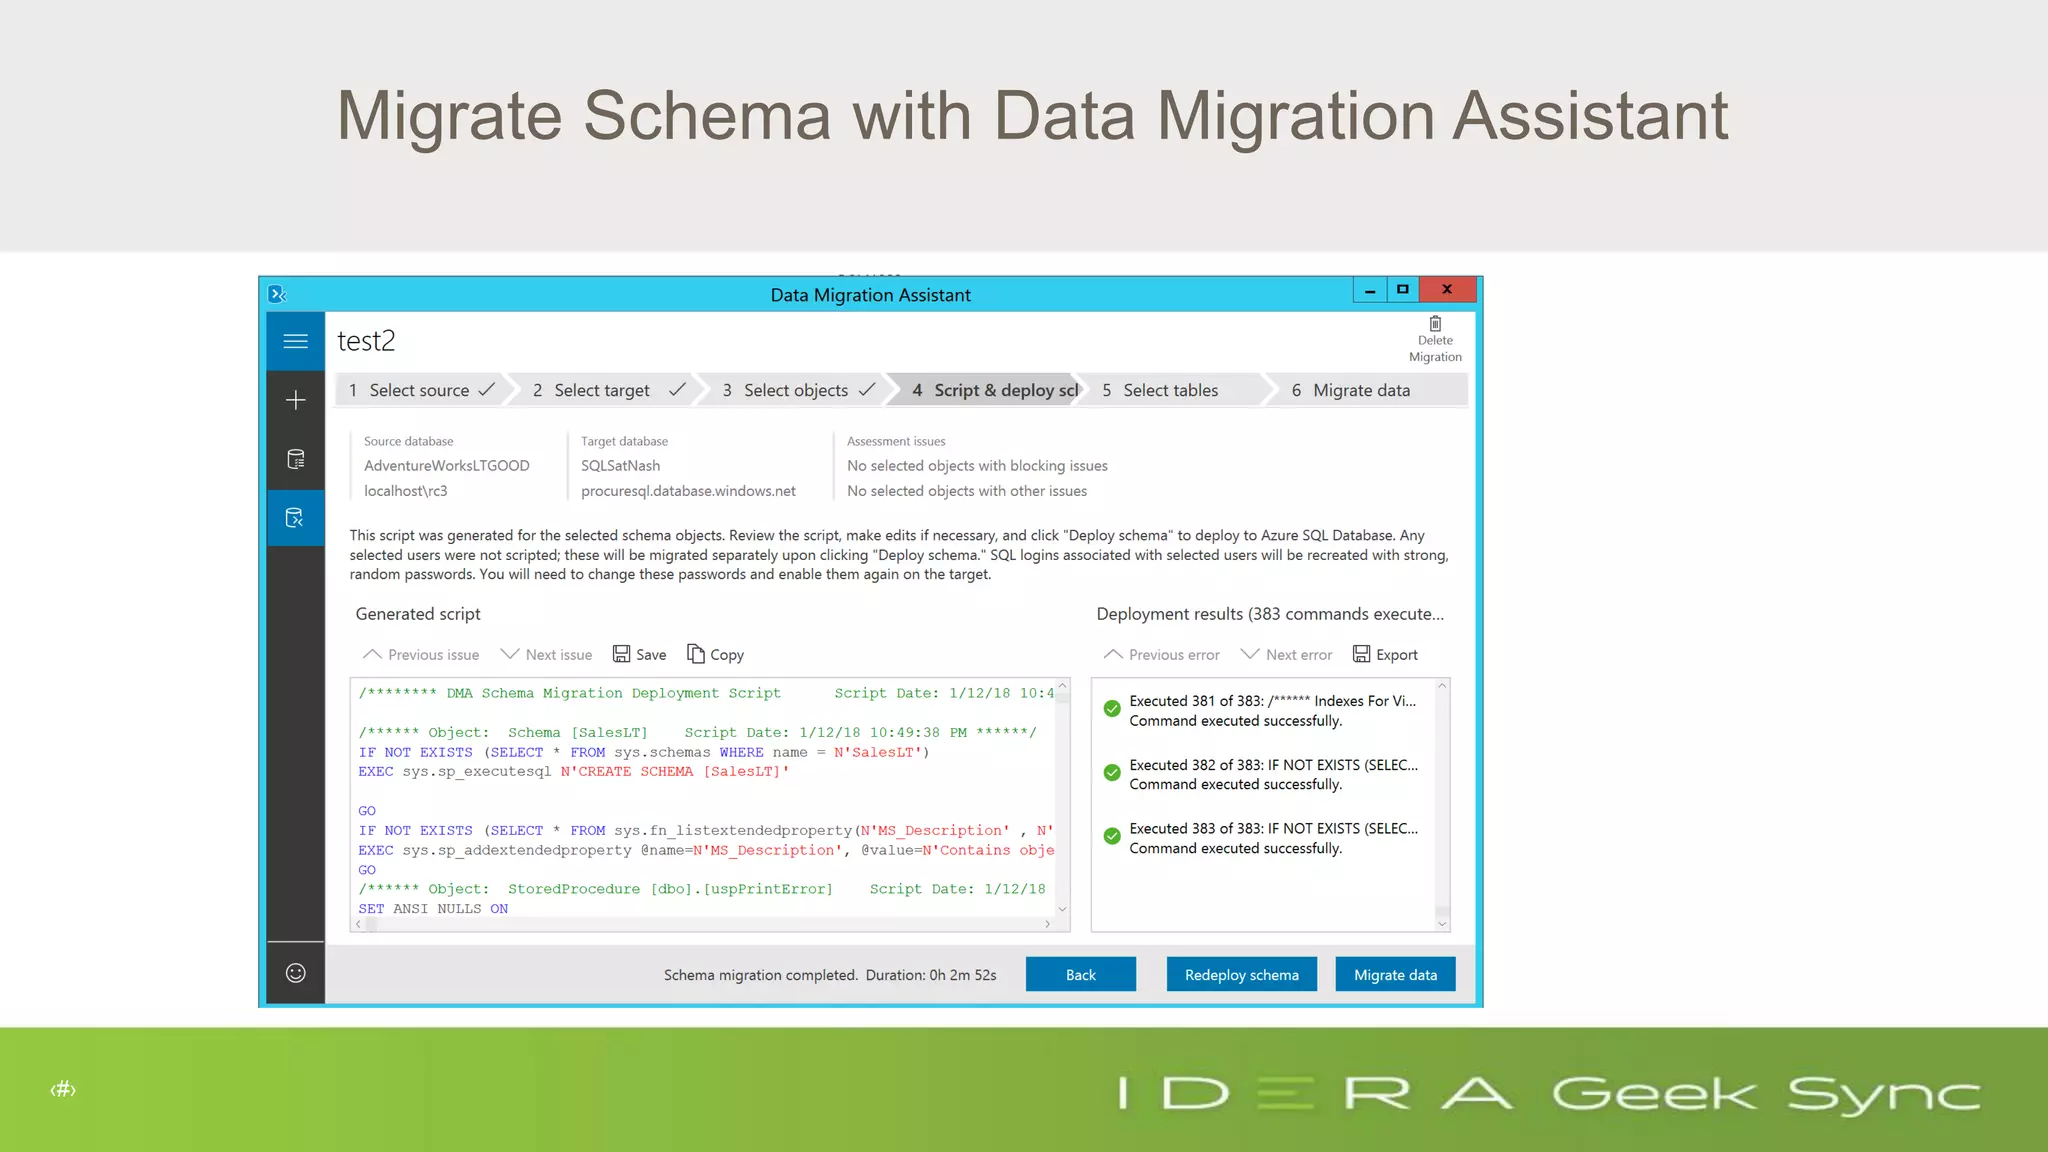Click the Back button
The height and width of the screenshot is (1152, 2048).
1080,974
